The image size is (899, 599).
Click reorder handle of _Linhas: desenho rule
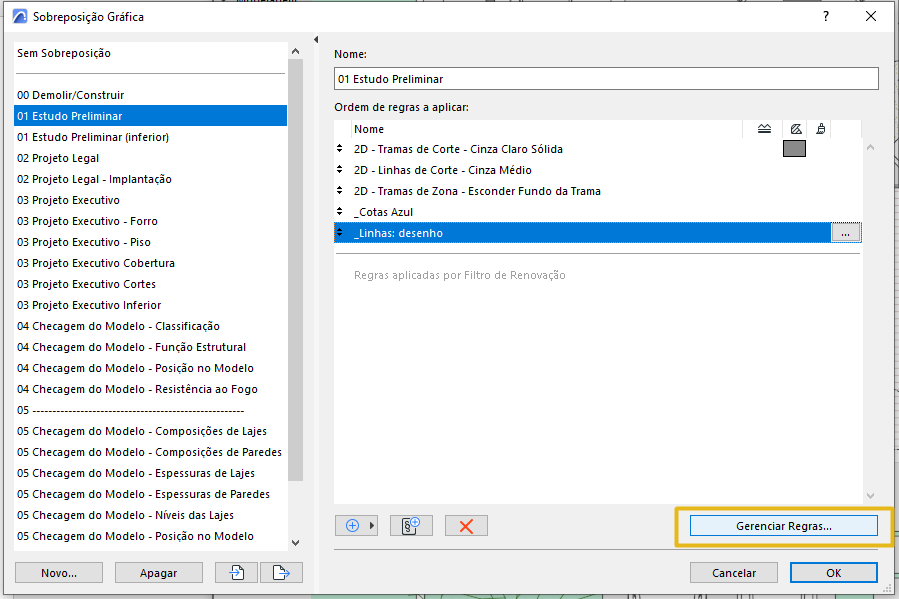[x=339, y=232]
